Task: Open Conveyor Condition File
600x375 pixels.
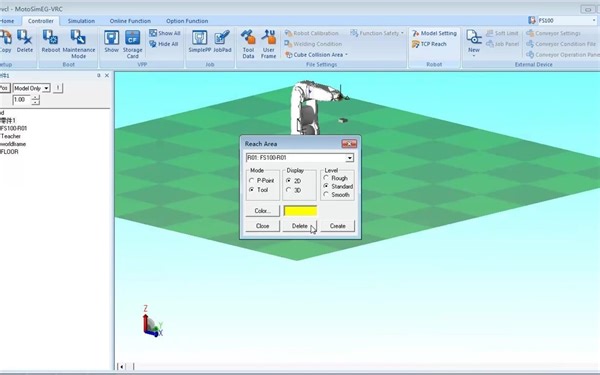Action: pos(561,44)
